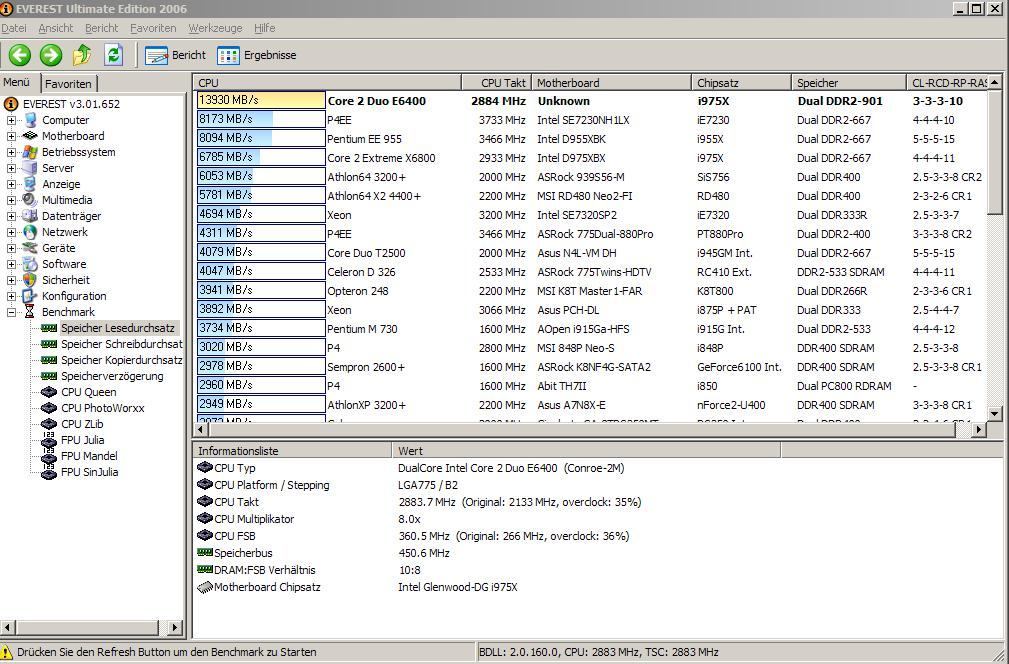Open Ergebnisse results toolbar button
The image size is (1009, 664).
[x=257, y=55]
